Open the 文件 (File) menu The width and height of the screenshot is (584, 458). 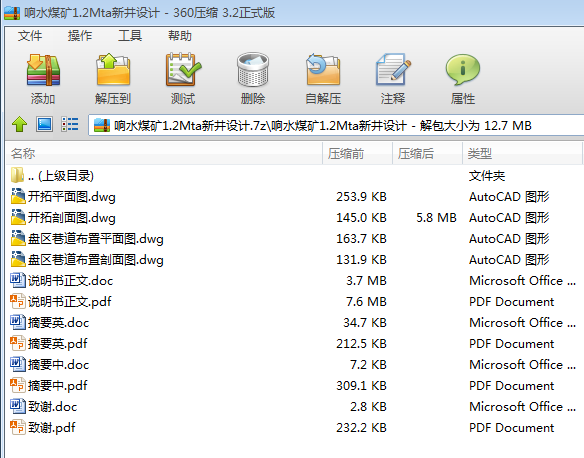pos(30,36)
